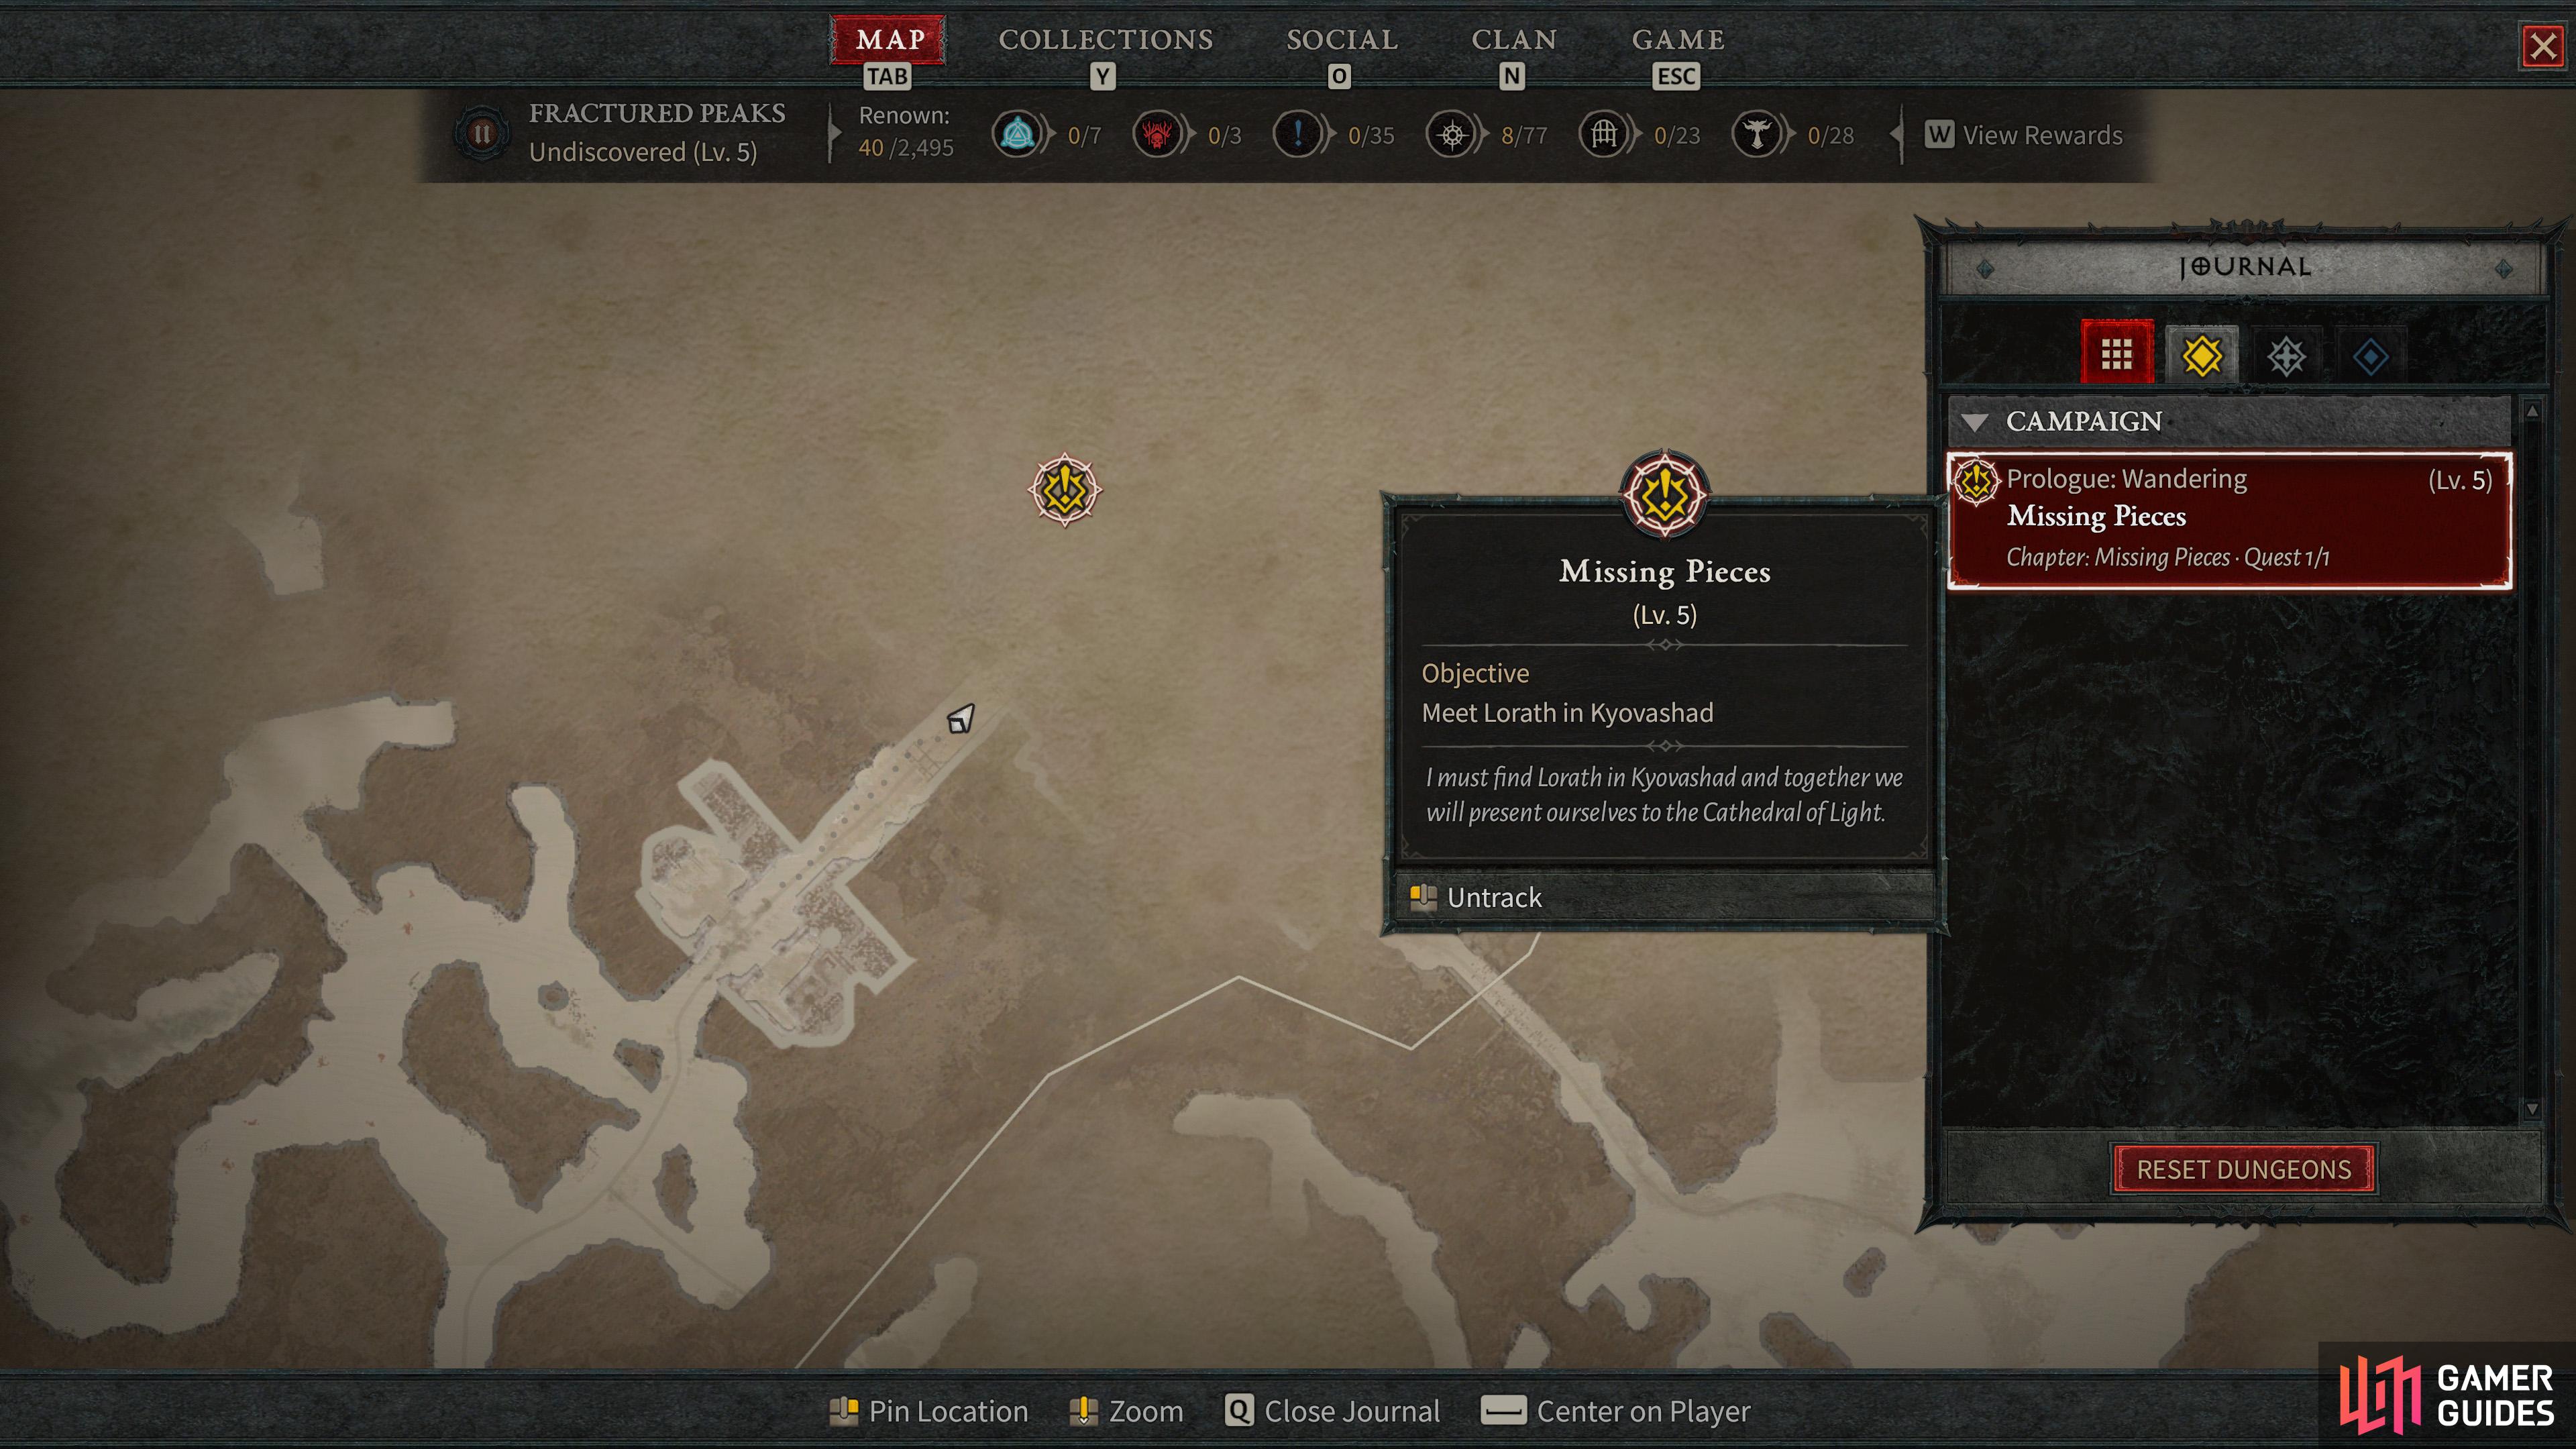Toggle the all-quests grid filter in Journal

tap(2116, 353)
